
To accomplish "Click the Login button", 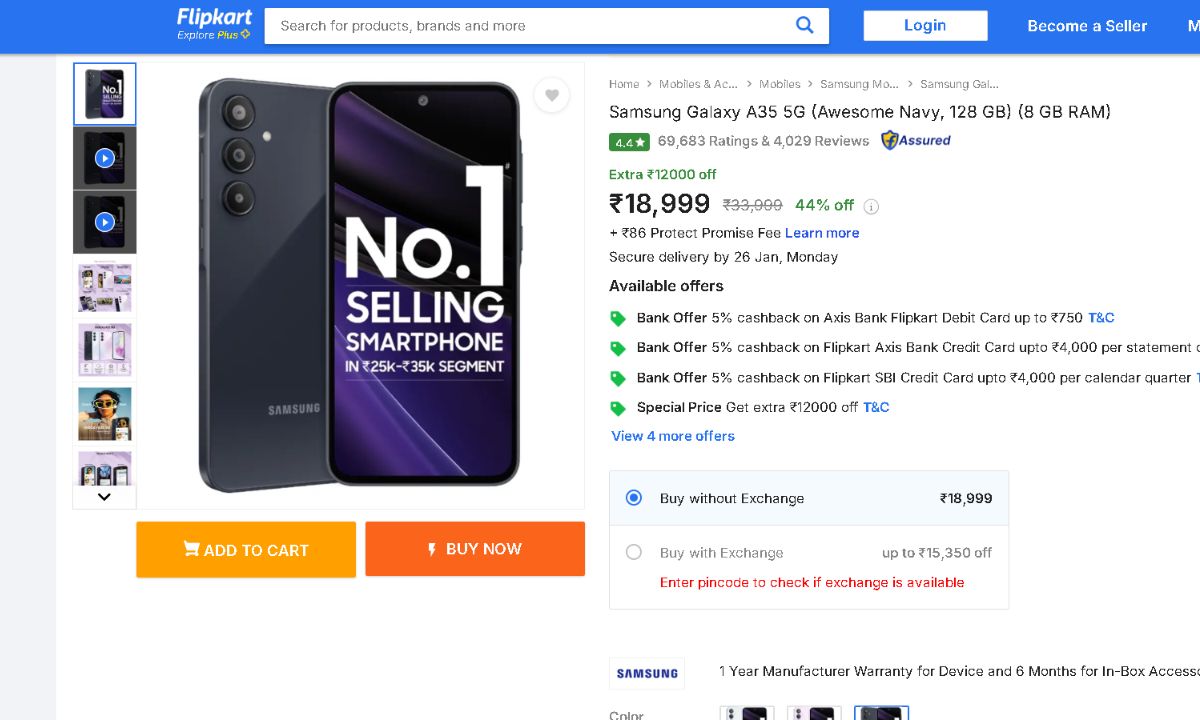I will pos(925,26).
